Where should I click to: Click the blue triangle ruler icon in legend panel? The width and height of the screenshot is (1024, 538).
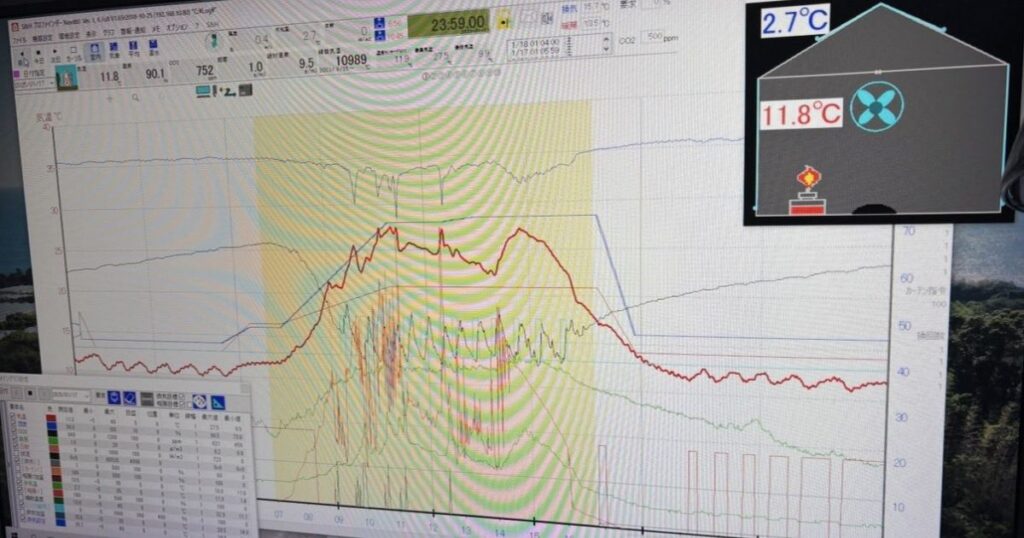click(217, 402)
